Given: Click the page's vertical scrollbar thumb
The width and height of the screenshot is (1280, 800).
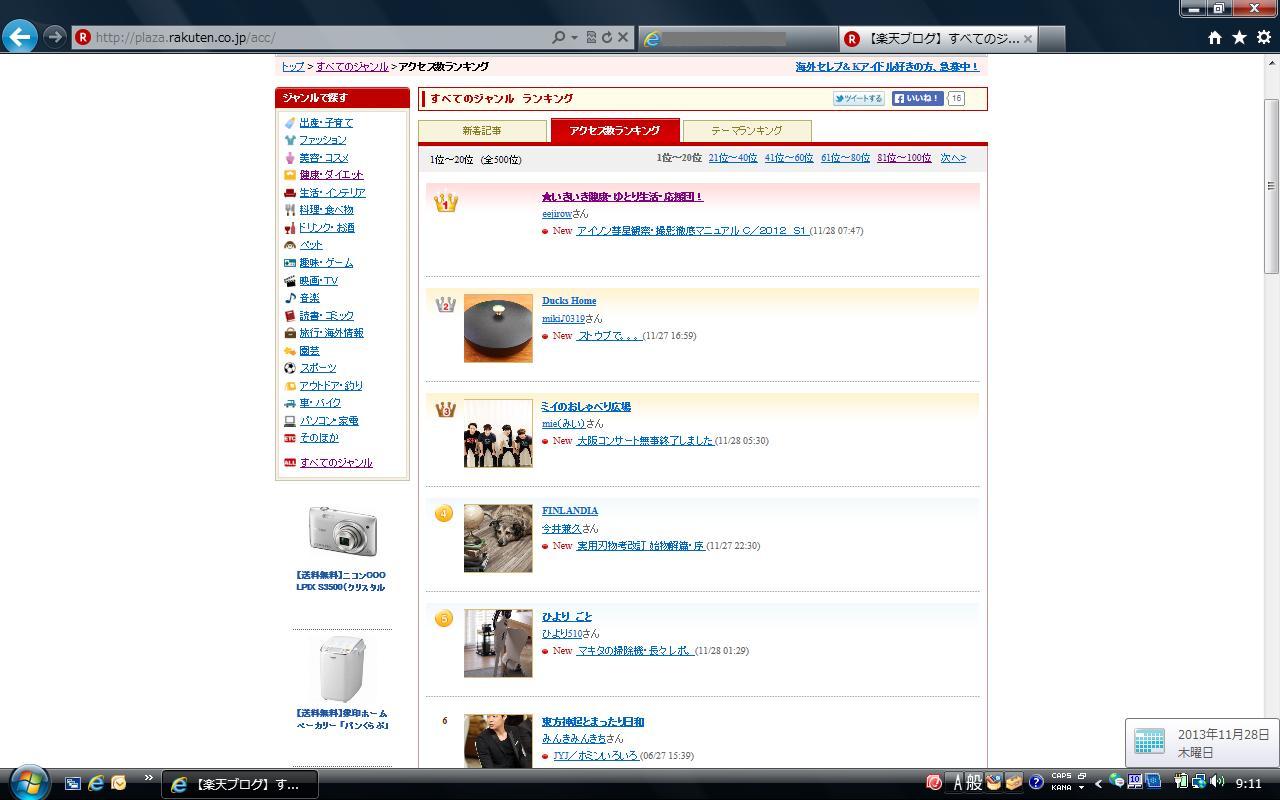Looking at the screenshot, I should [1271, 185].
